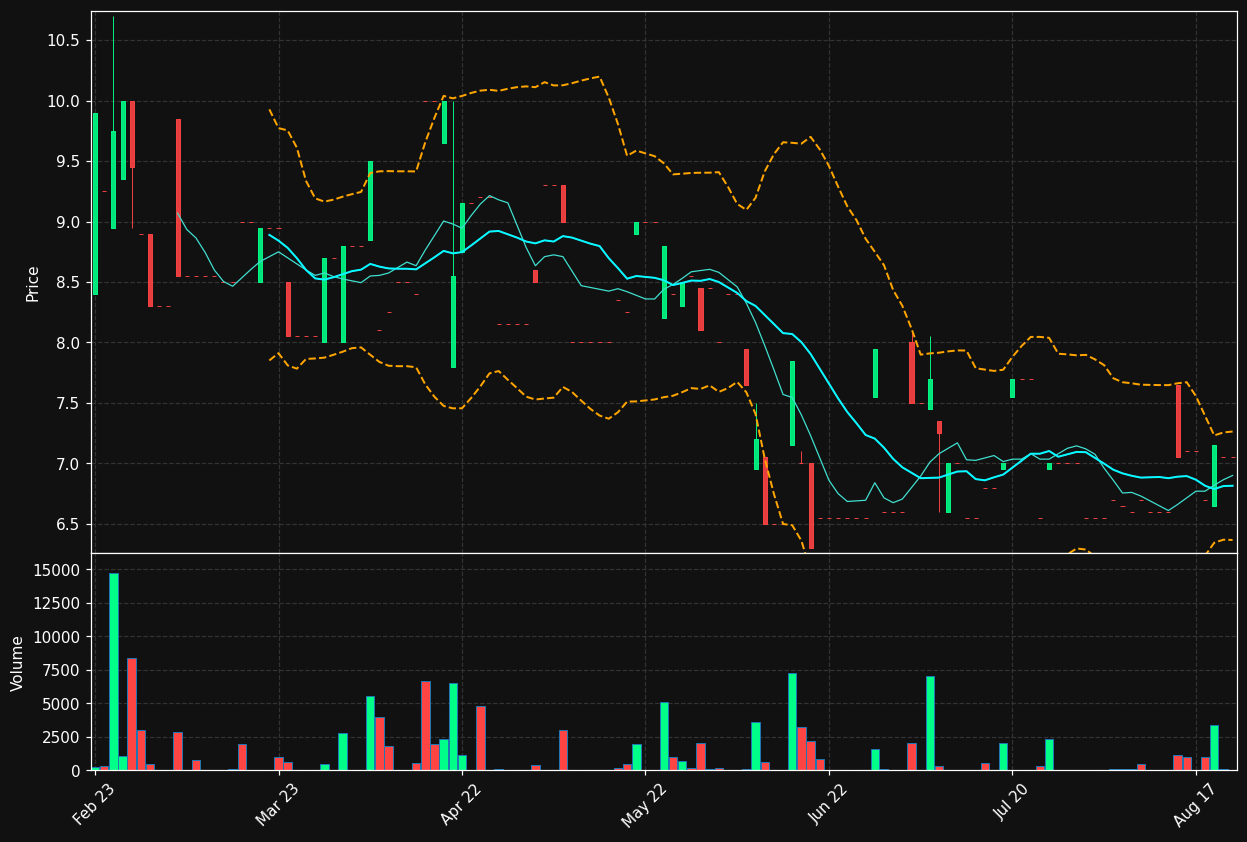Viewport: 1247px width, 842px height.
Task: Click the Apr 22 date label
Action: click(460, 804)
